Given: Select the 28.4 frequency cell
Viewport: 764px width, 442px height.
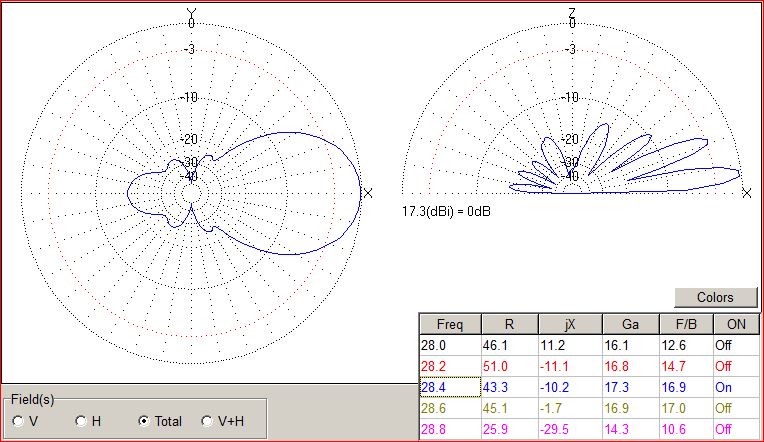Looking at the screenshot, I should (x=449, y=386).
